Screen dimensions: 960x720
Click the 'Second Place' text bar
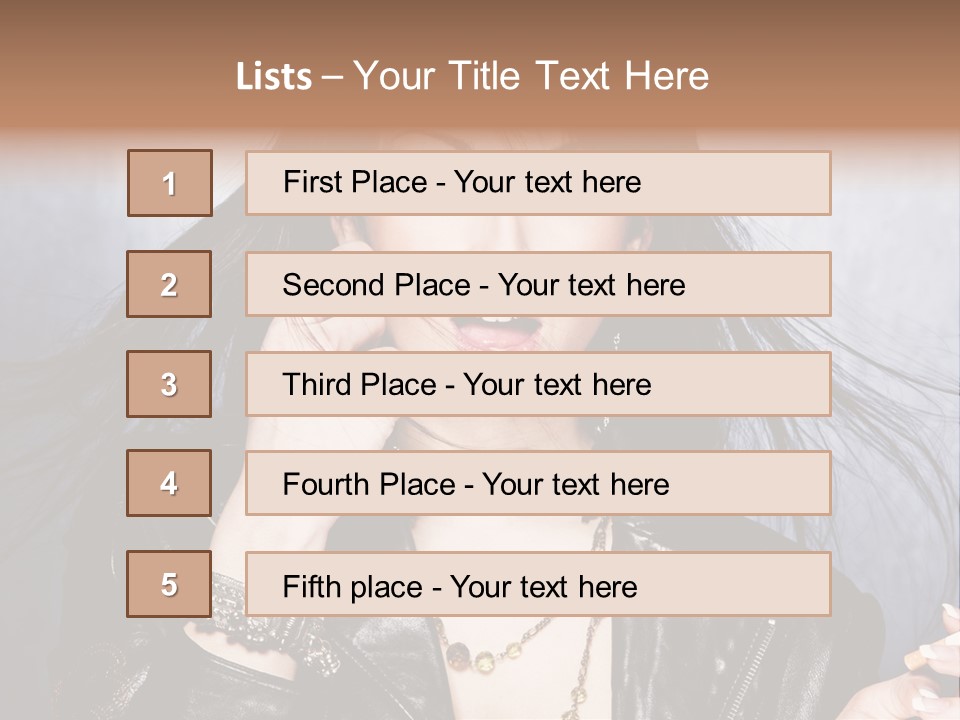click(538, 284)
